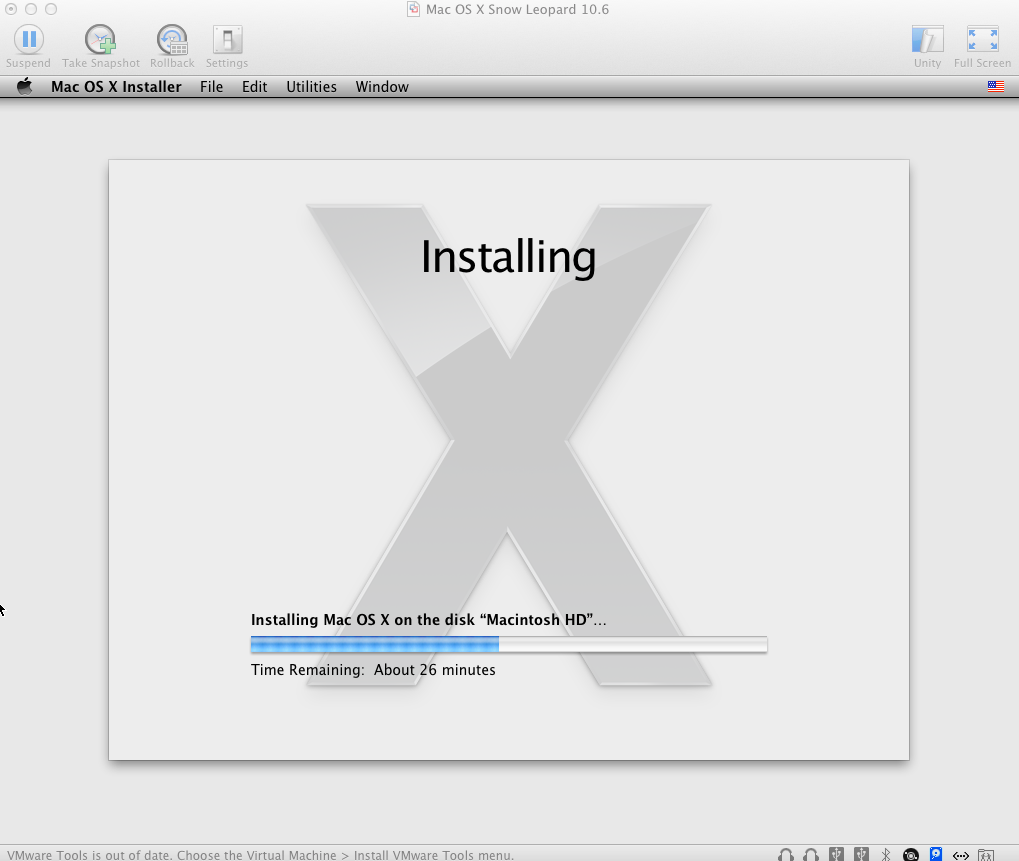Open the Window menu

(382, 86)
